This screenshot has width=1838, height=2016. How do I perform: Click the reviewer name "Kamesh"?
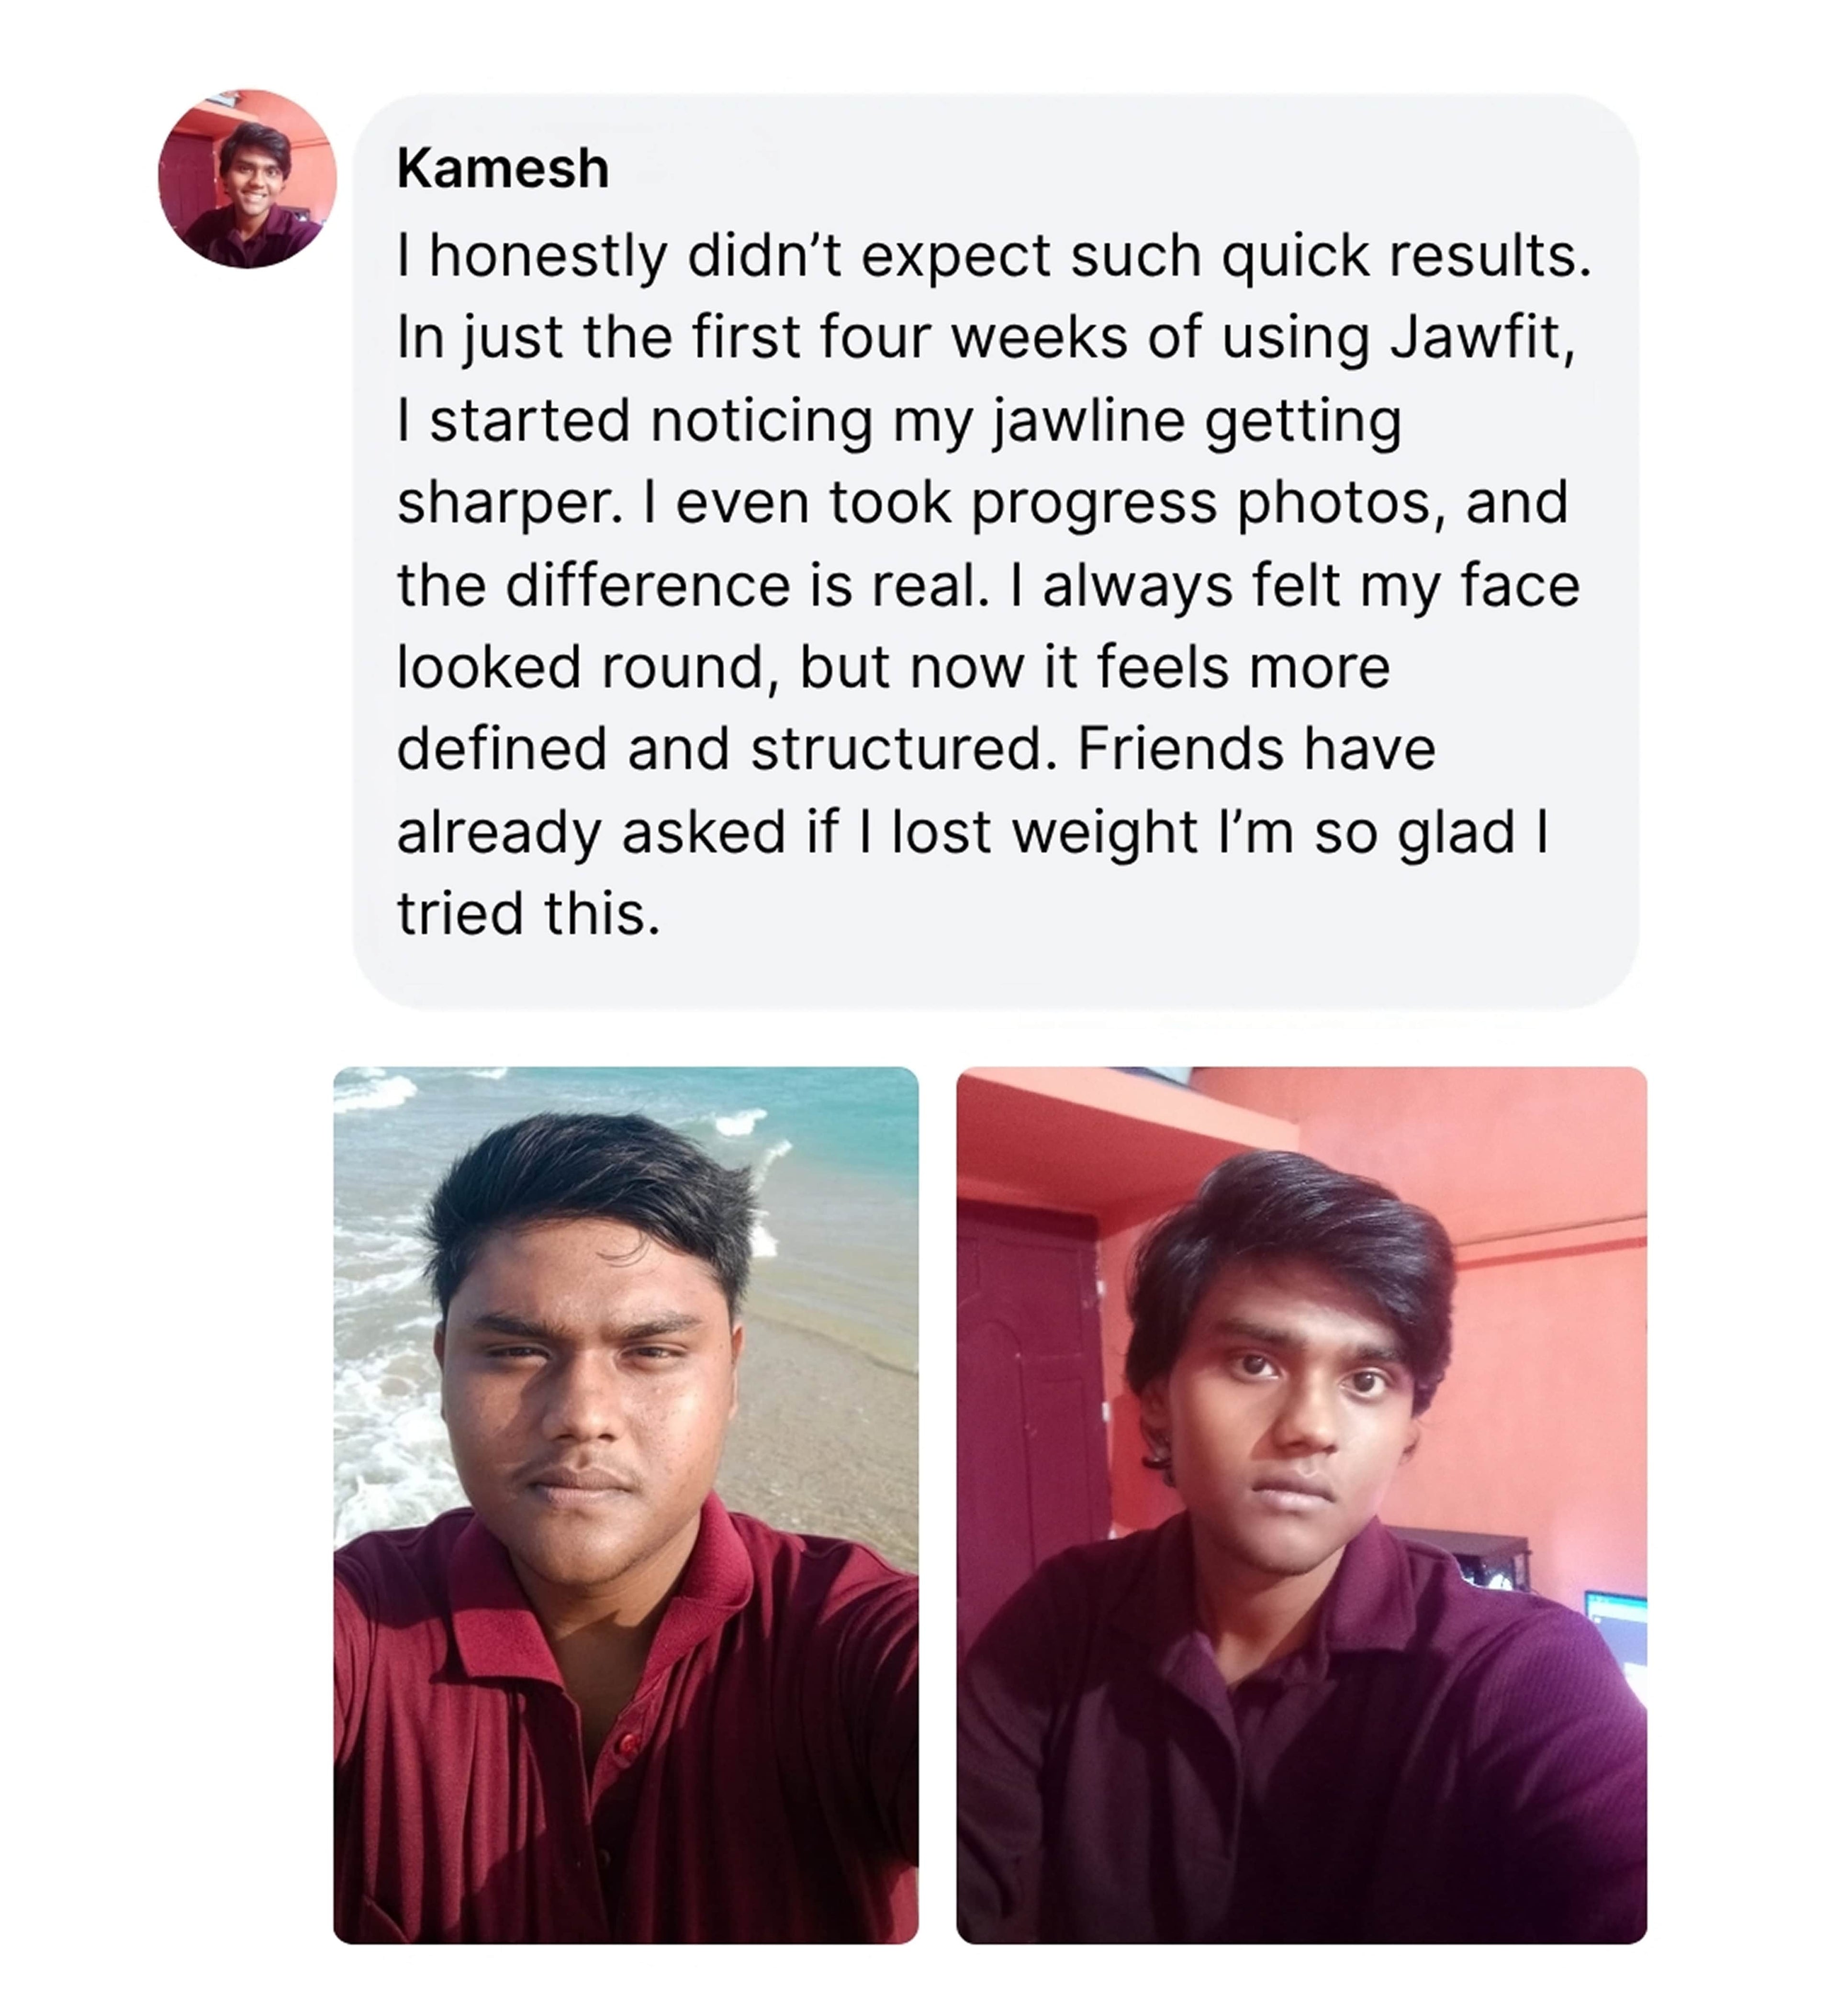point(502,168)
